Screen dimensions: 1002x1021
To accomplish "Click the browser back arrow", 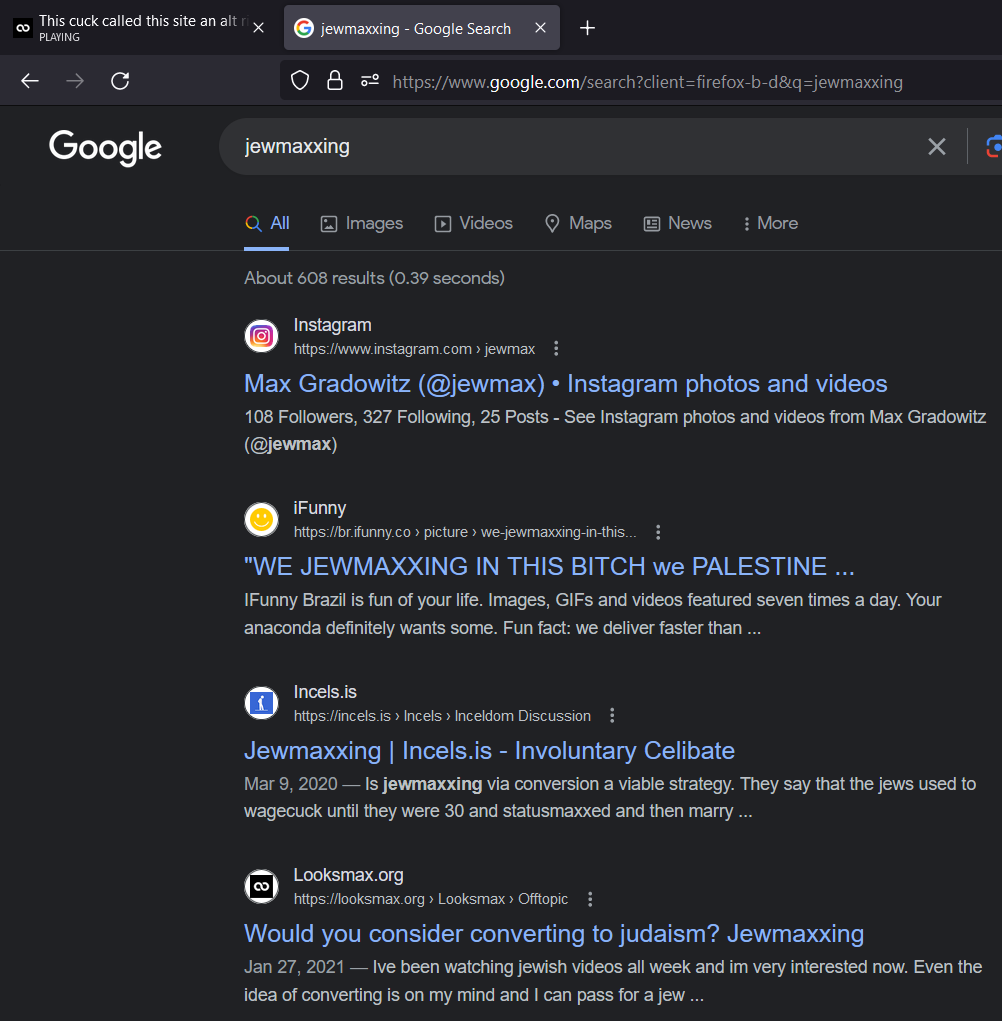I will pos(30,81).
